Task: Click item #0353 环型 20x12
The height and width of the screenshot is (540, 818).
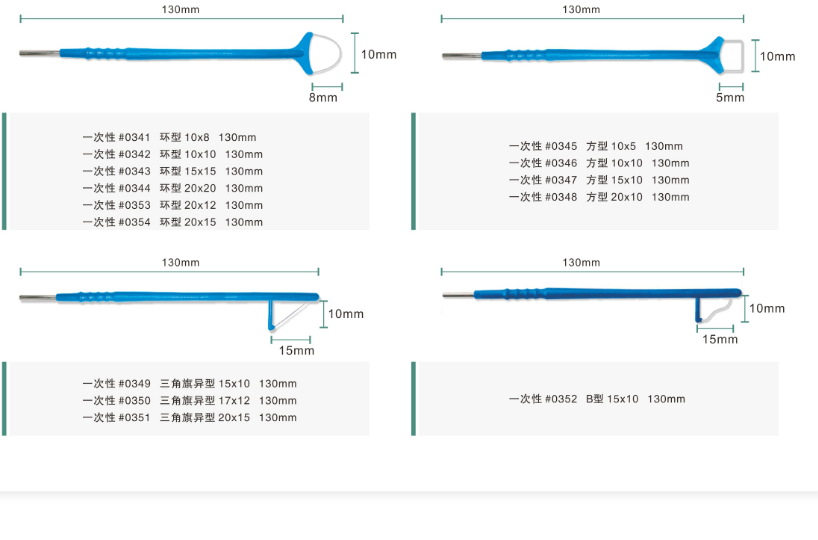Action: 172,205
